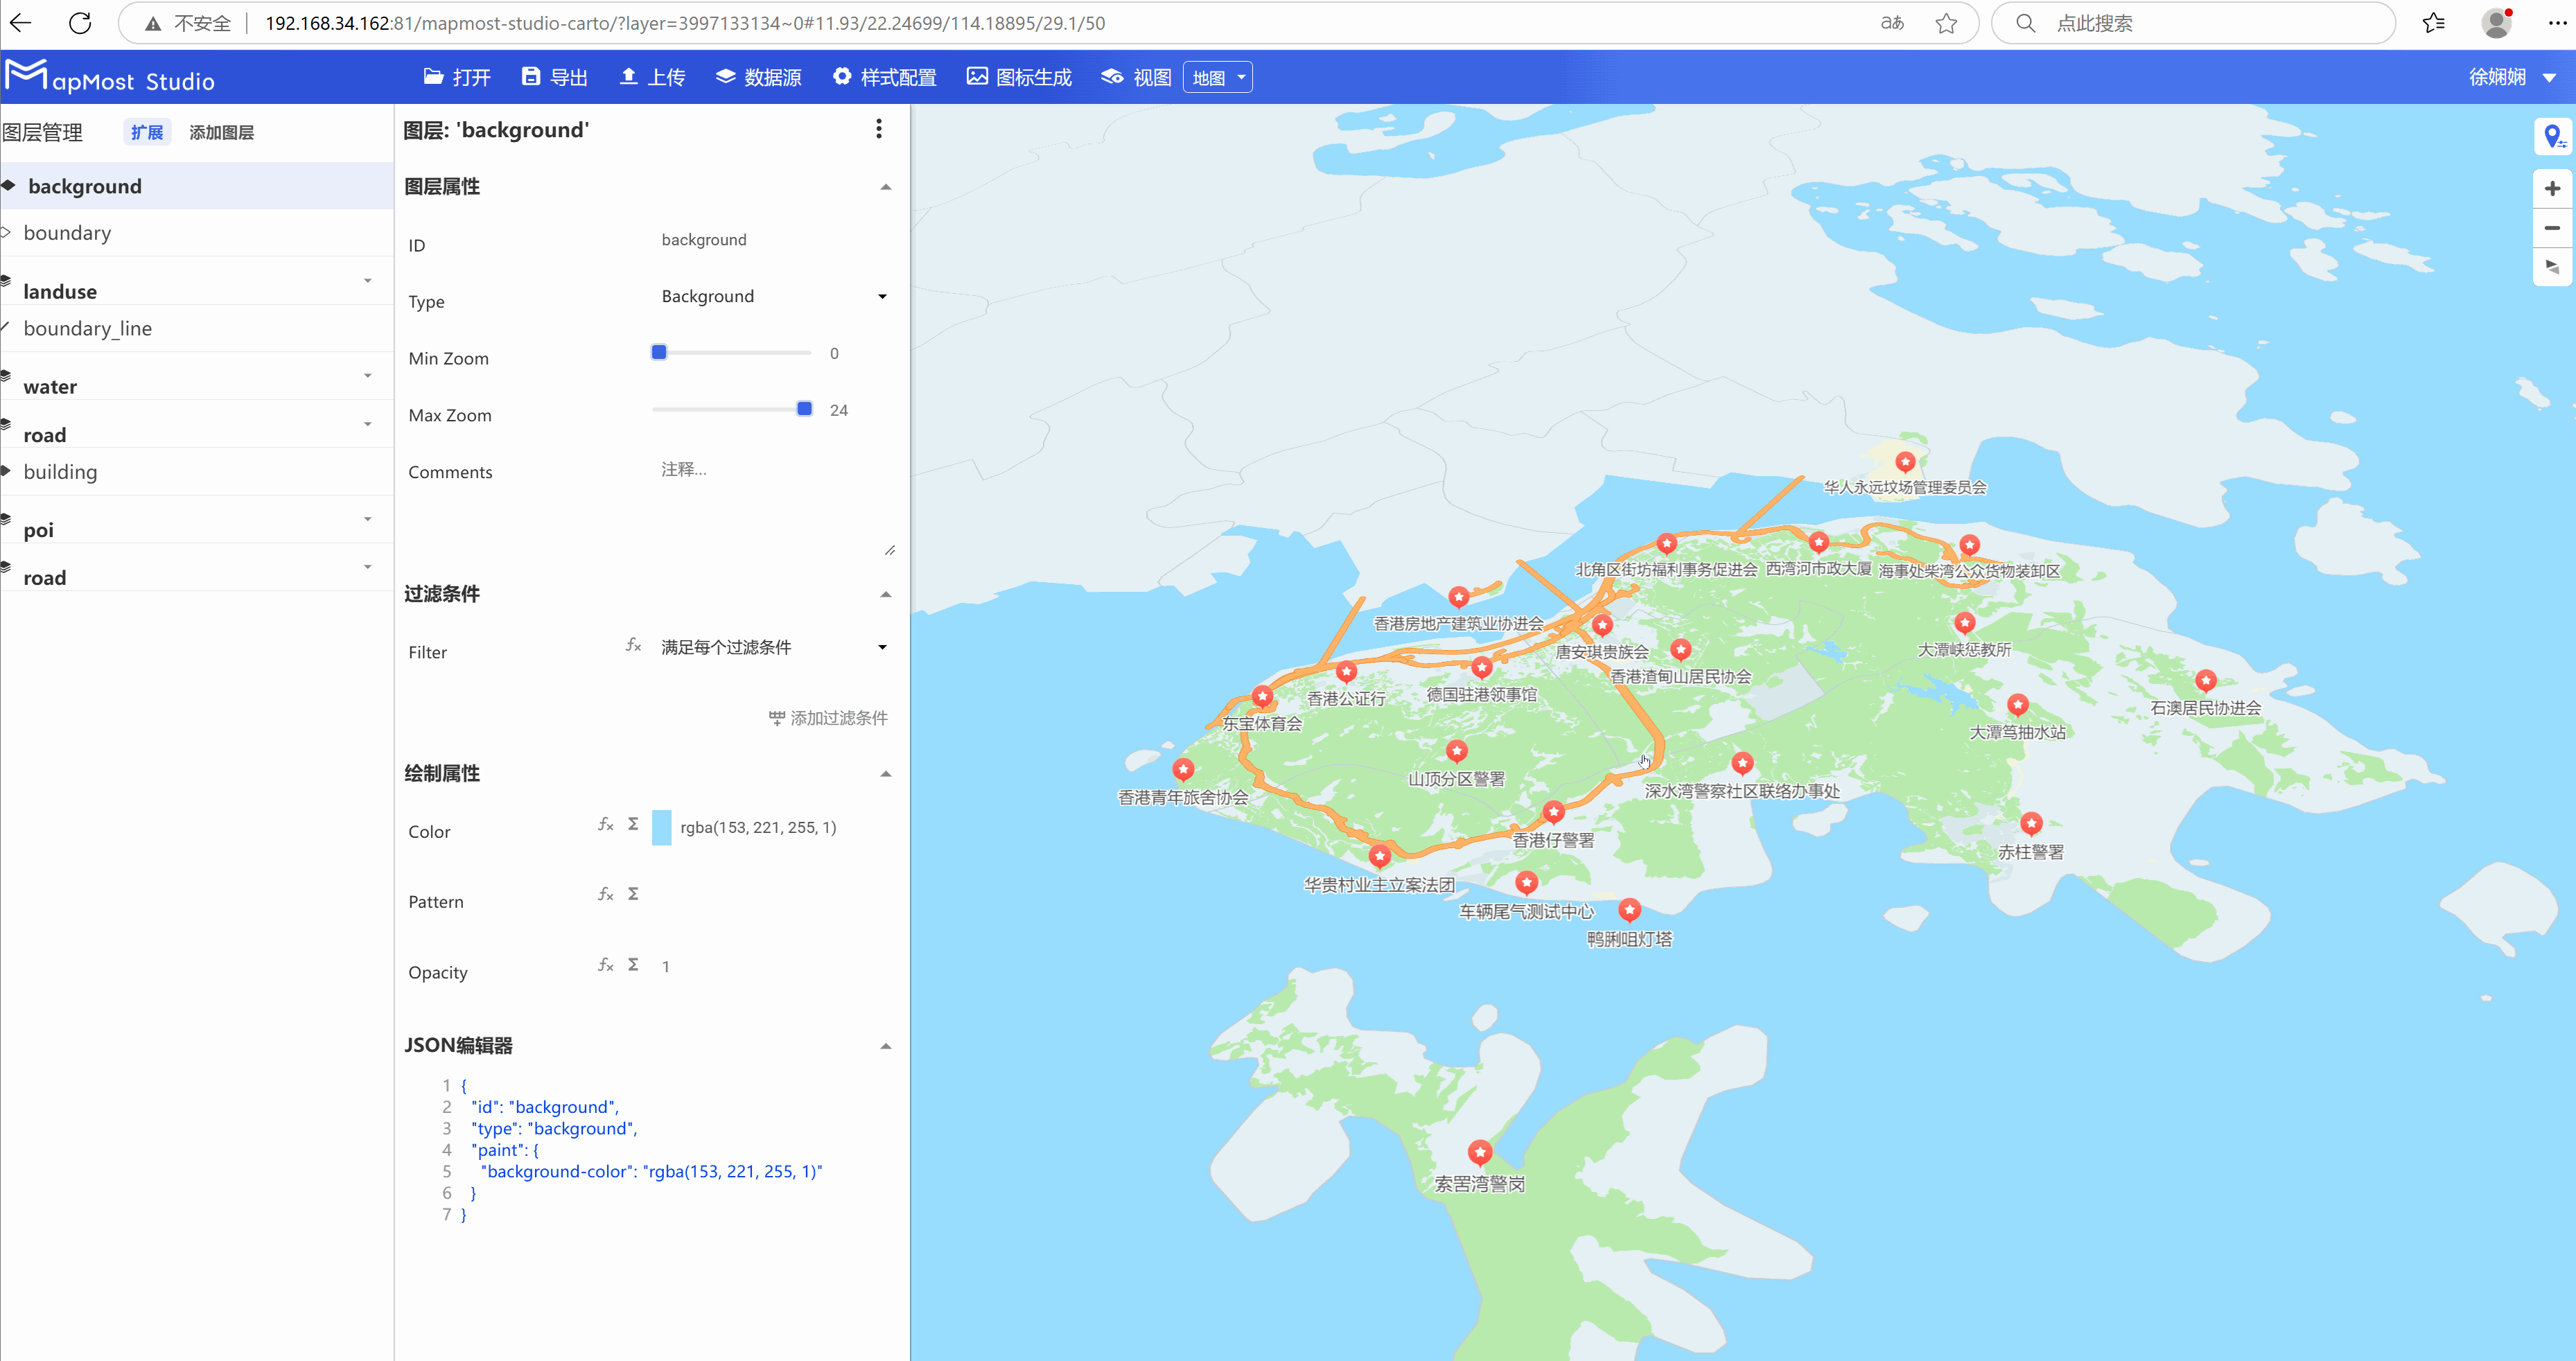Open the 样式配置 style settings
The width and height of the screenshot is (2576, 1361).
[884, 76]
